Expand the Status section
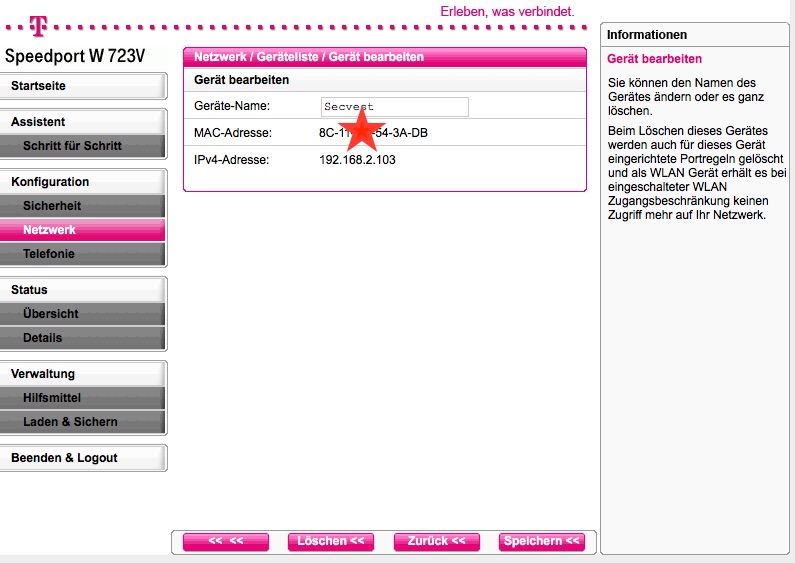Screen dimensions: 795x563 tap(84, 290)
